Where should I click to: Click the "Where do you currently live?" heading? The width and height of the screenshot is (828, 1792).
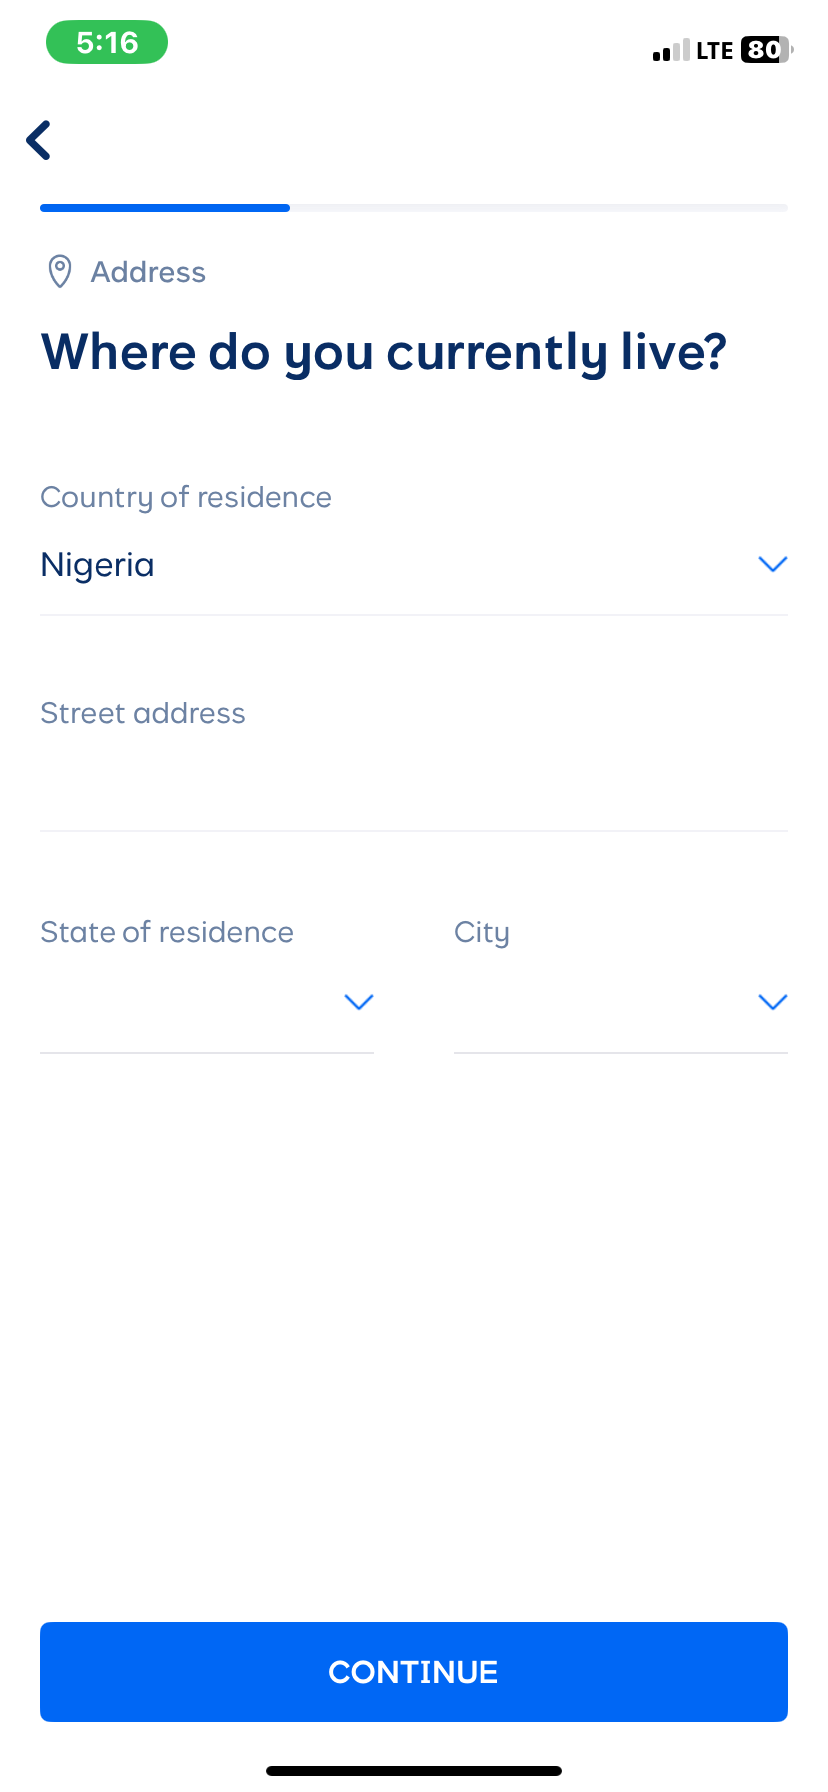coord(384,352)
